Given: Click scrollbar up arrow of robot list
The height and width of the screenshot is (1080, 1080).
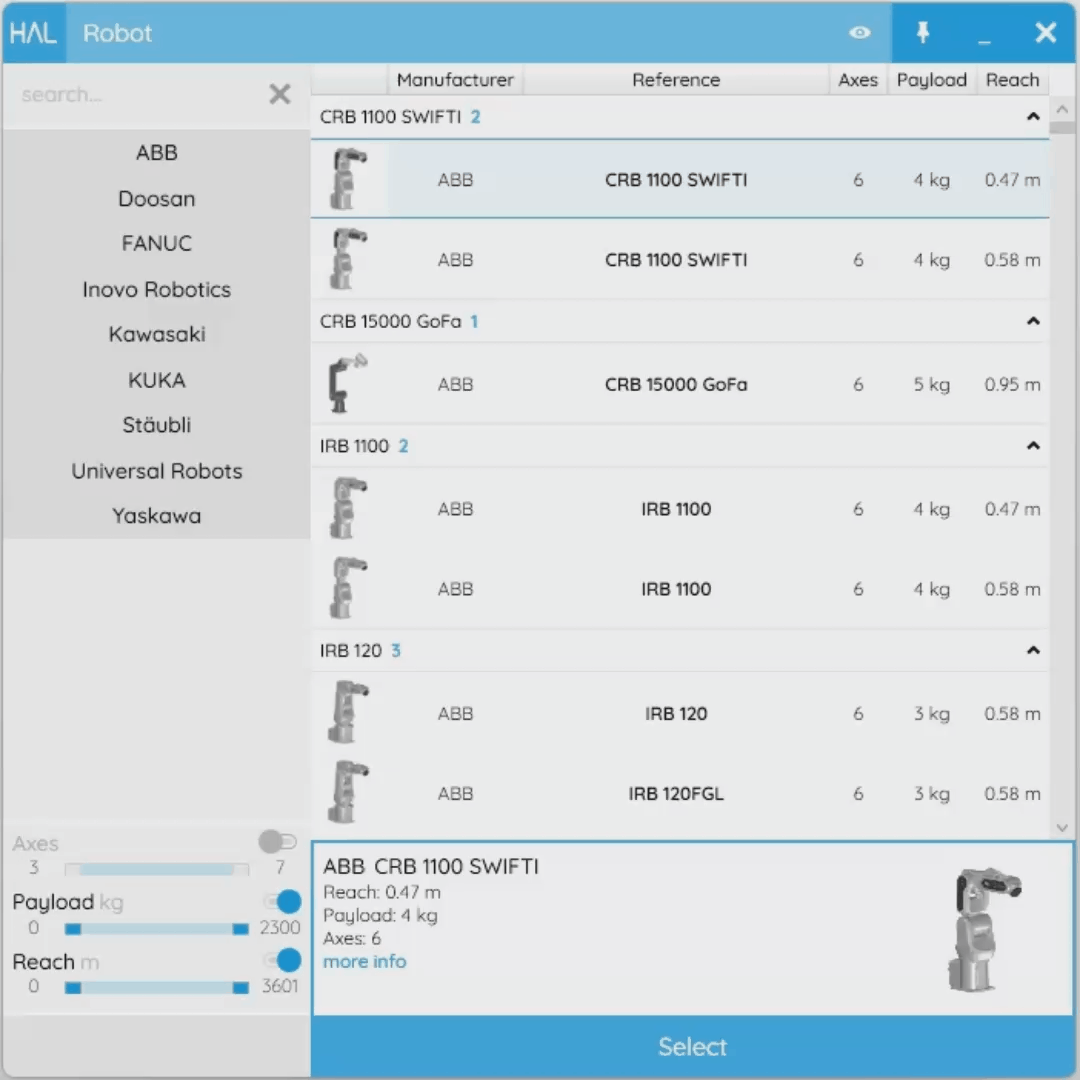Looking at the screenshot, I should point(1062,109).
